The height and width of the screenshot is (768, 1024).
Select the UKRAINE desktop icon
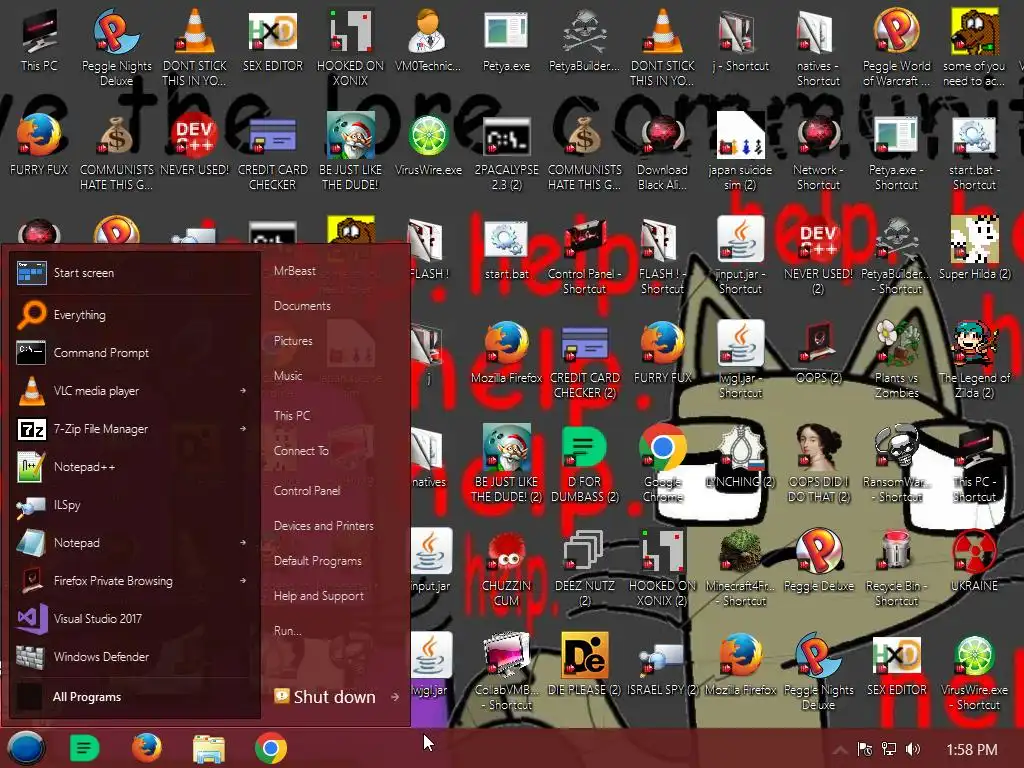click(x=974, y=560)
